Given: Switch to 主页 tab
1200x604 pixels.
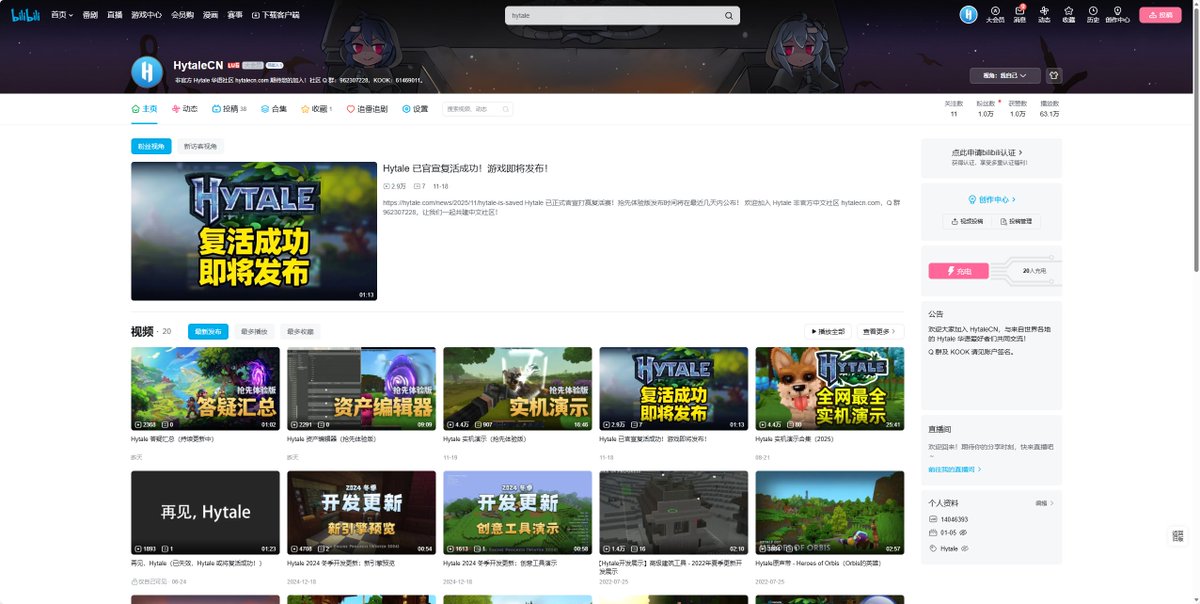Looking at the screenshot, I should pyautogui.click(x=144, y=109).
